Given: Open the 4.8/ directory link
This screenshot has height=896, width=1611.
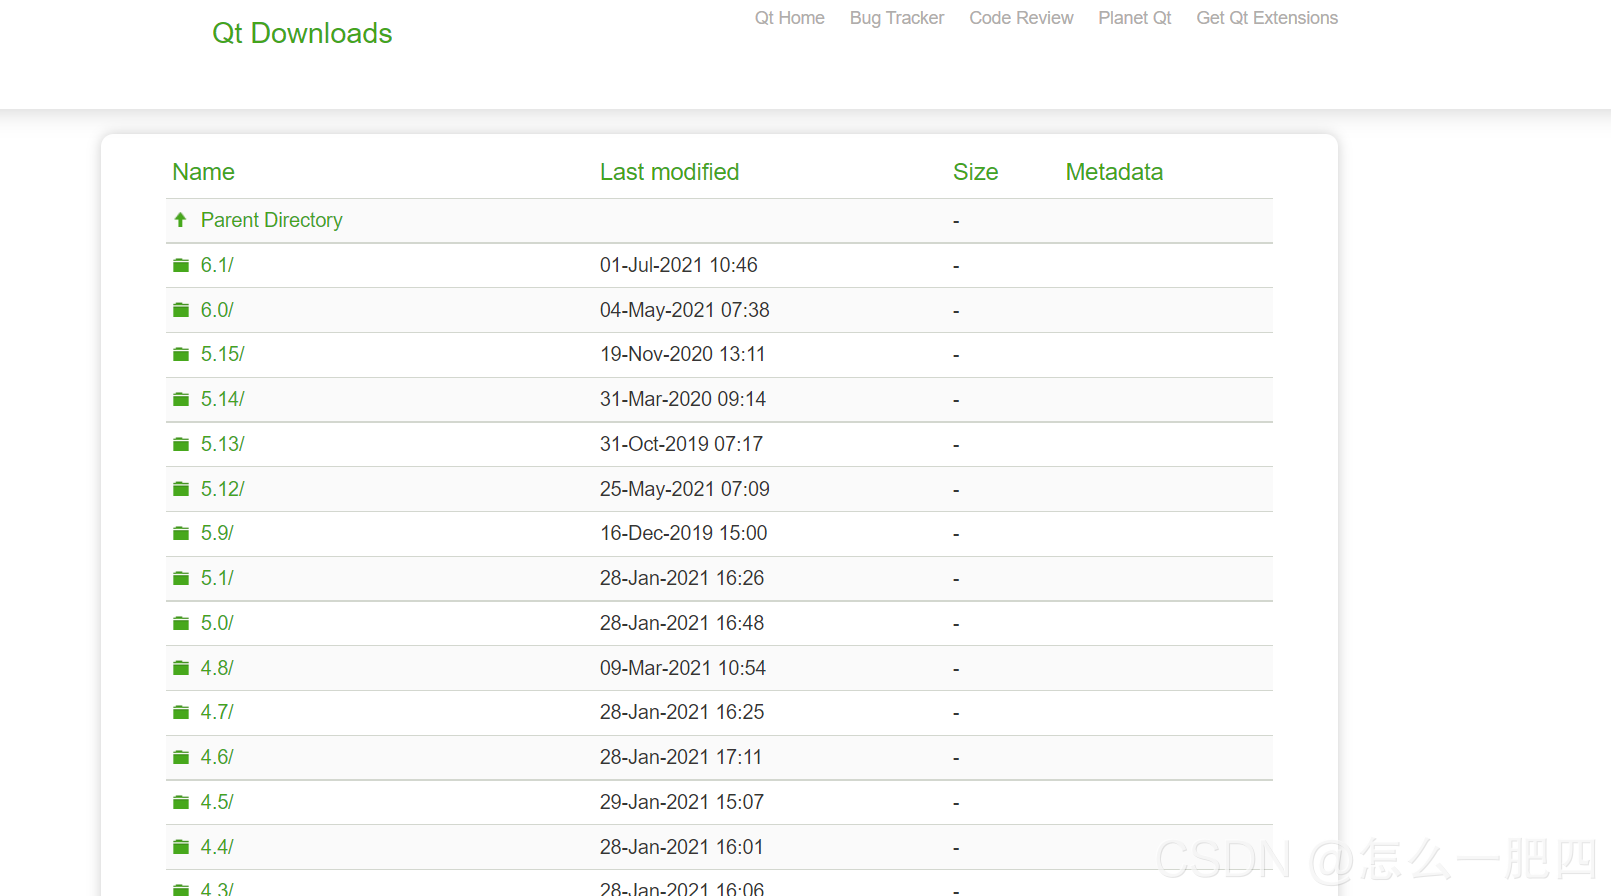Looking at the screenshot, I should pos(217,668).
